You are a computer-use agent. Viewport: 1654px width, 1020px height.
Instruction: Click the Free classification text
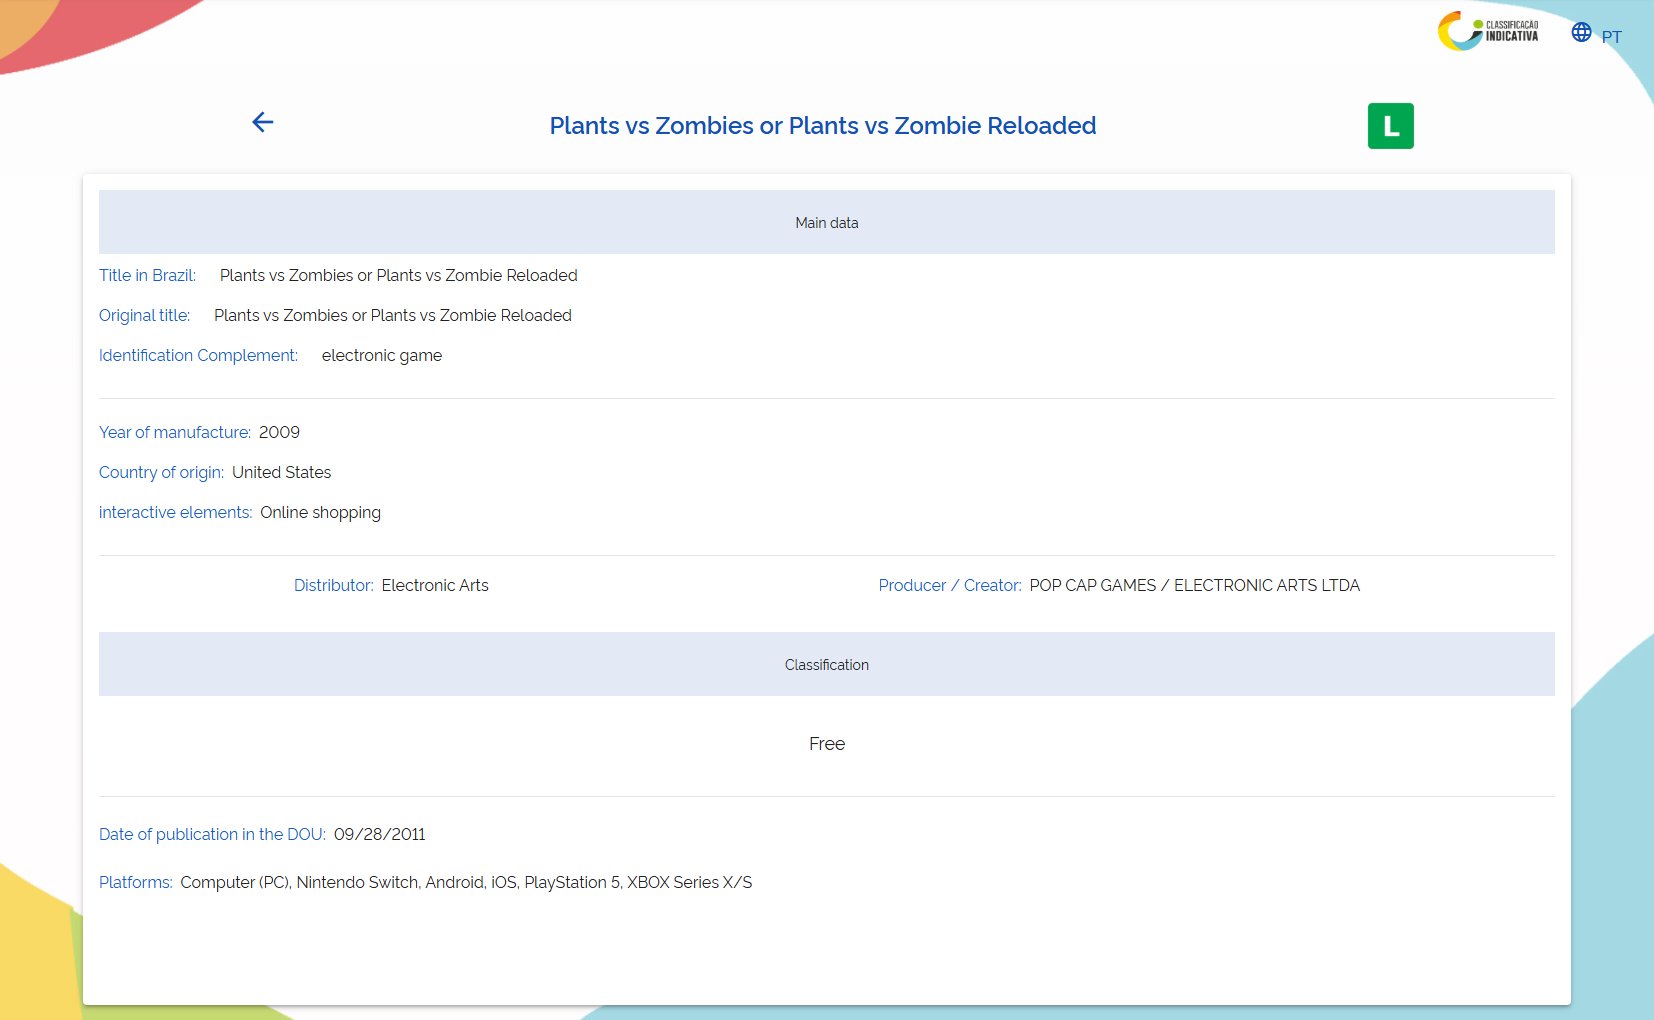click(x=826, y=744)
